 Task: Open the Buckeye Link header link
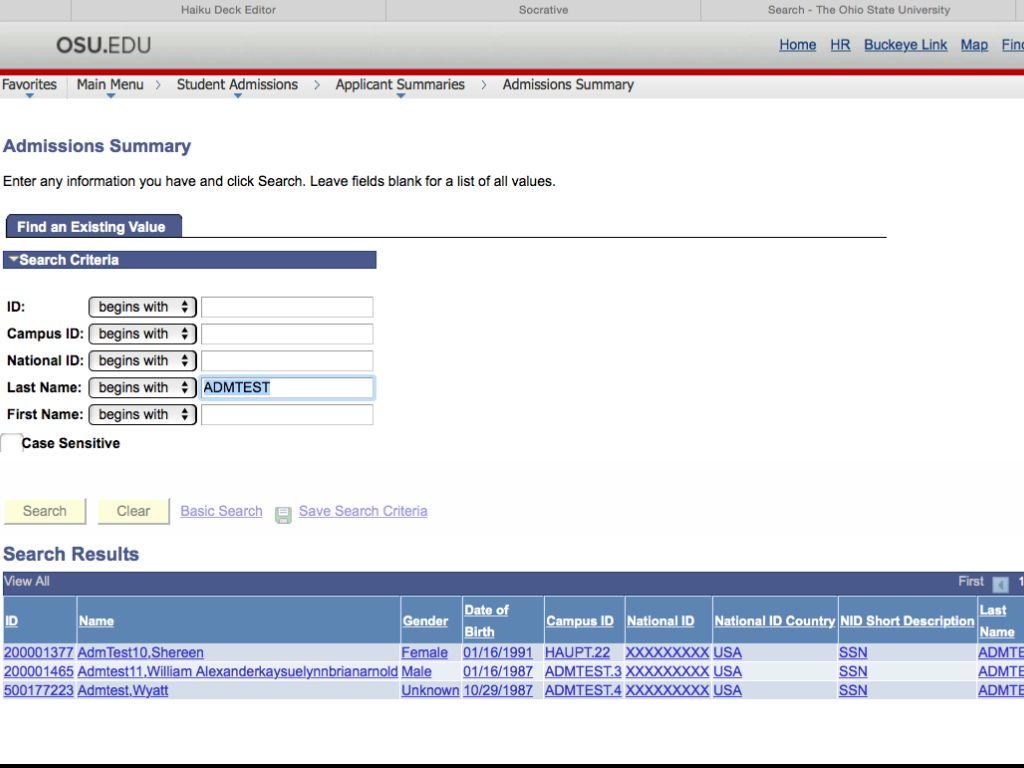pyautogui.click(x=905, y=45)
